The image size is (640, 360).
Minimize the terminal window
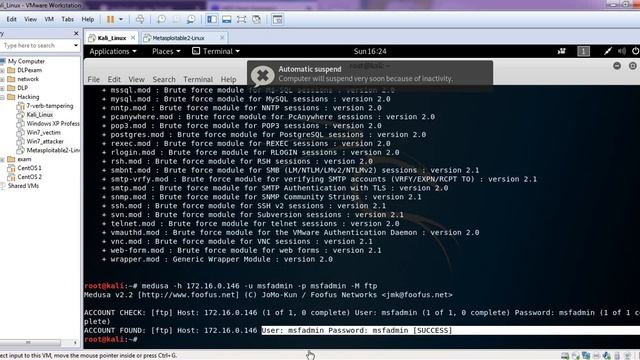click(x=617, y=66)
